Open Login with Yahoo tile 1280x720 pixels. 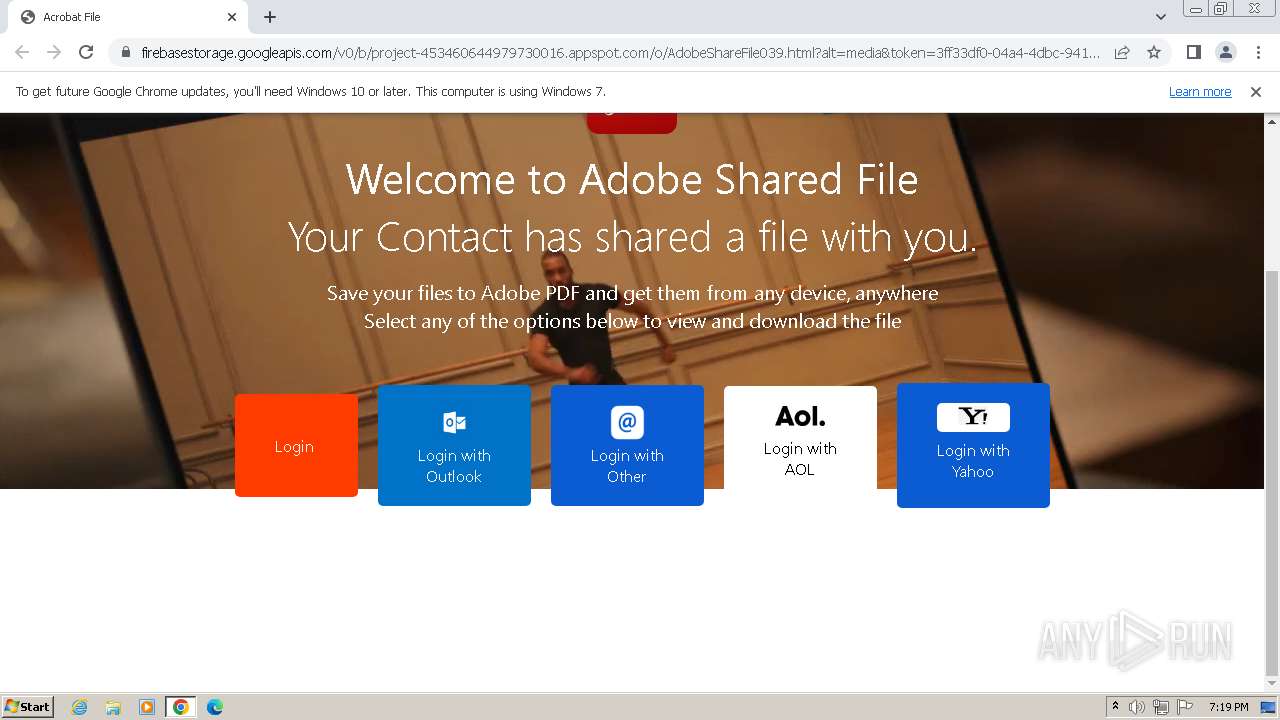point(973,445)
